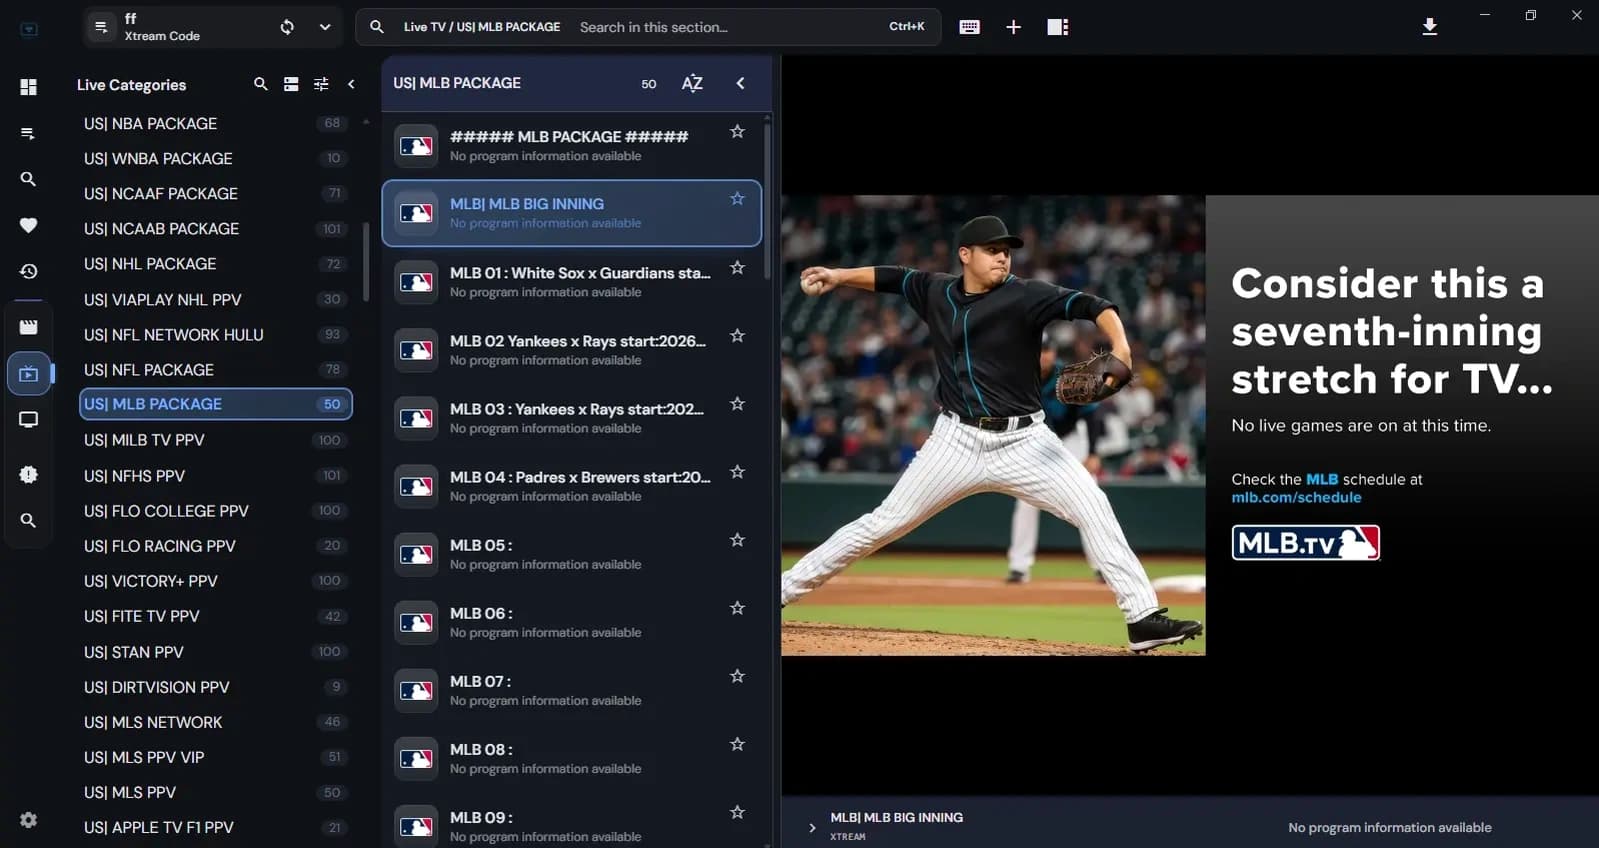Favorite the ##### MLB PACKAGE ##### entry
Viewport: 1599px width, 848px height.
pyautogui.click(x=737, y=131)
